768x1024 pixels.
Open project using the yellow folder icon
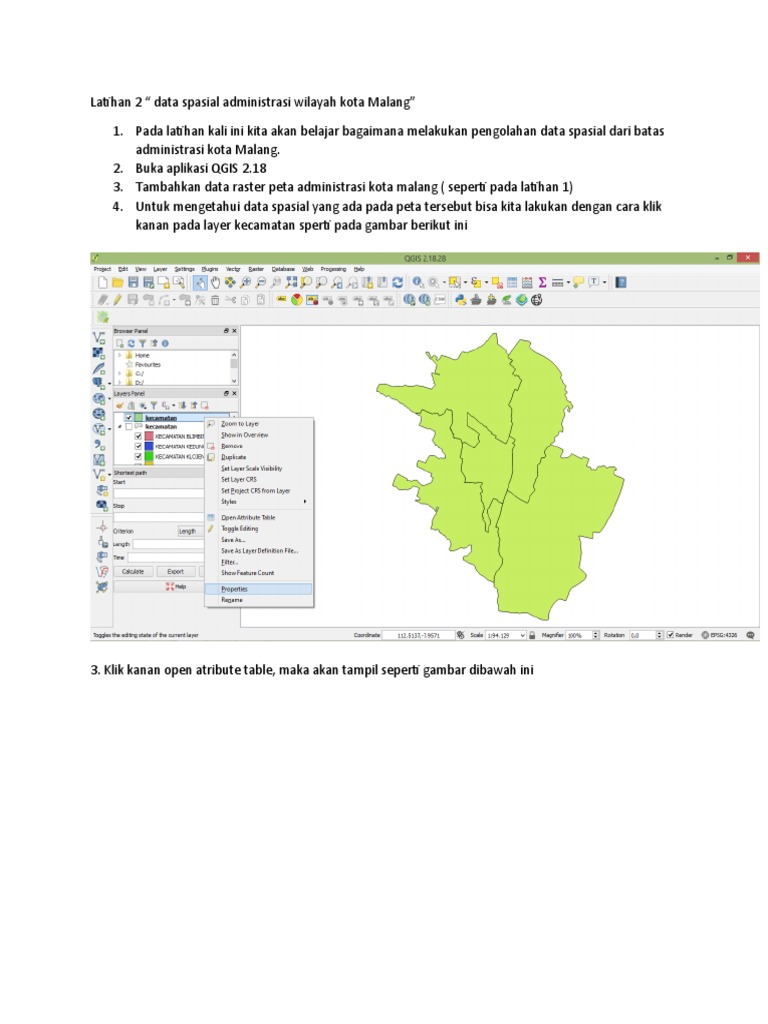point(118,283)
